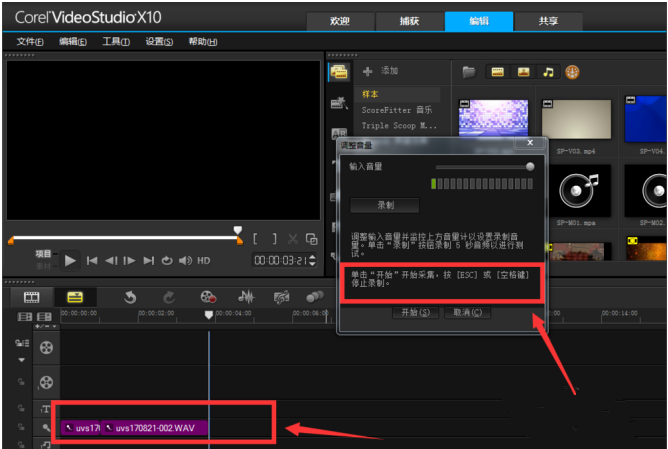Viewport: 668px width, 449px height.
Task: Click the 开始(S) button
Action: [415, 313]
